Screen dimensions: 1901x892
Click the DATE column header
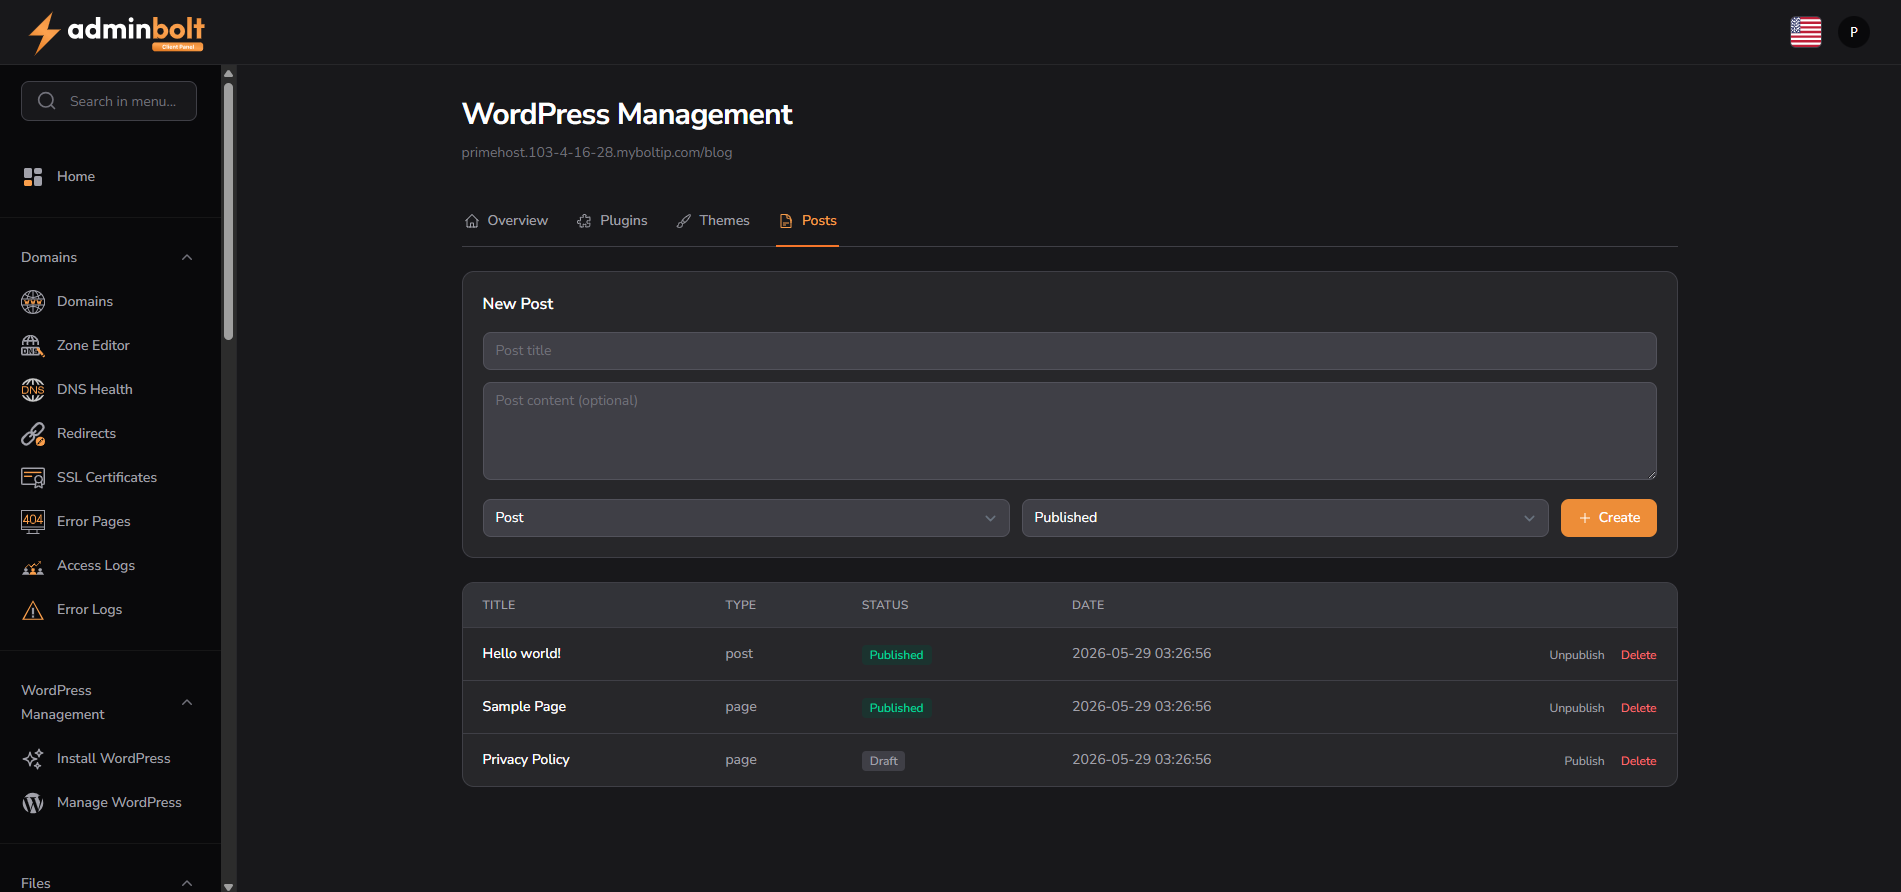[x=1088, y=605]
